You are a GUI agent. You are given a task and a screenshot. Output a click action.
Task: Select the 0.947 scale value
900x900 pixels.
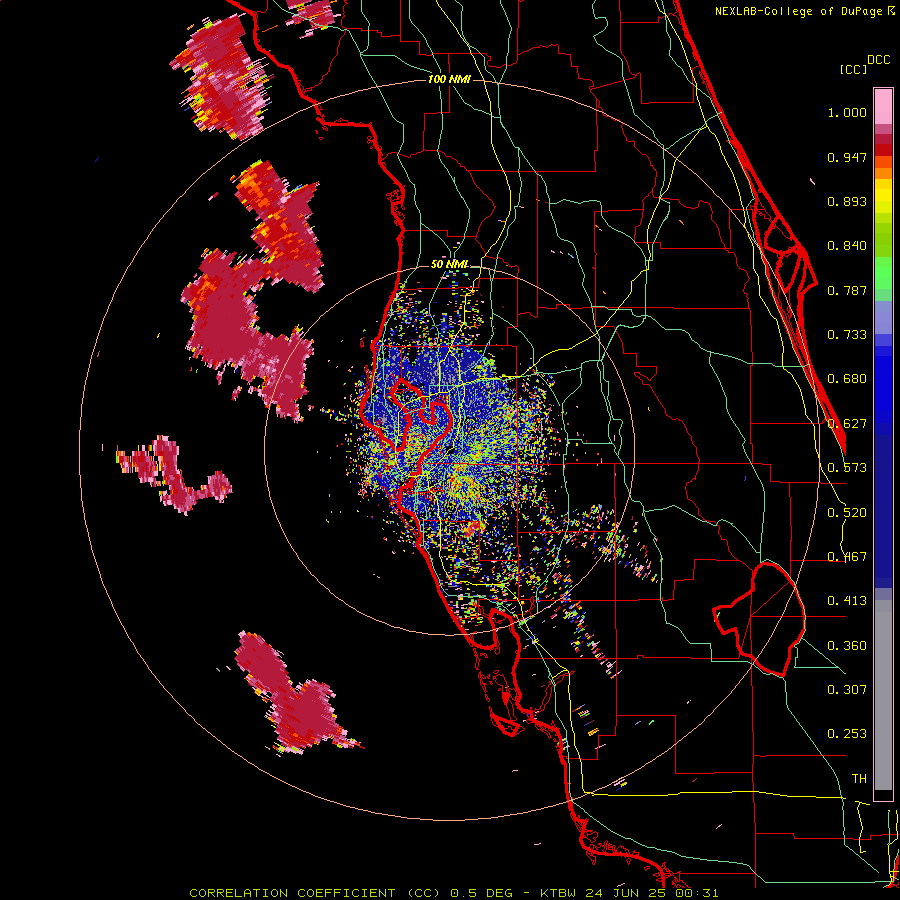(x=847, y=157)
